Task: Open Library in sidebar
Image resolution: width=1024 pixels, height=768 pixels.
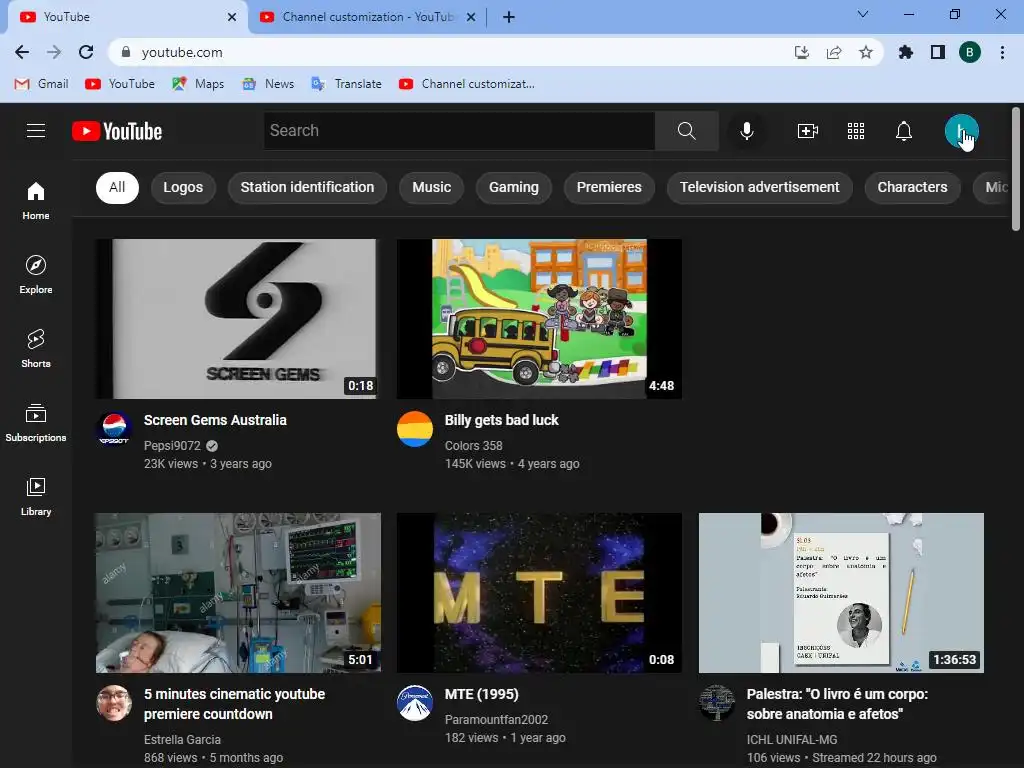Action: (36, 496)
